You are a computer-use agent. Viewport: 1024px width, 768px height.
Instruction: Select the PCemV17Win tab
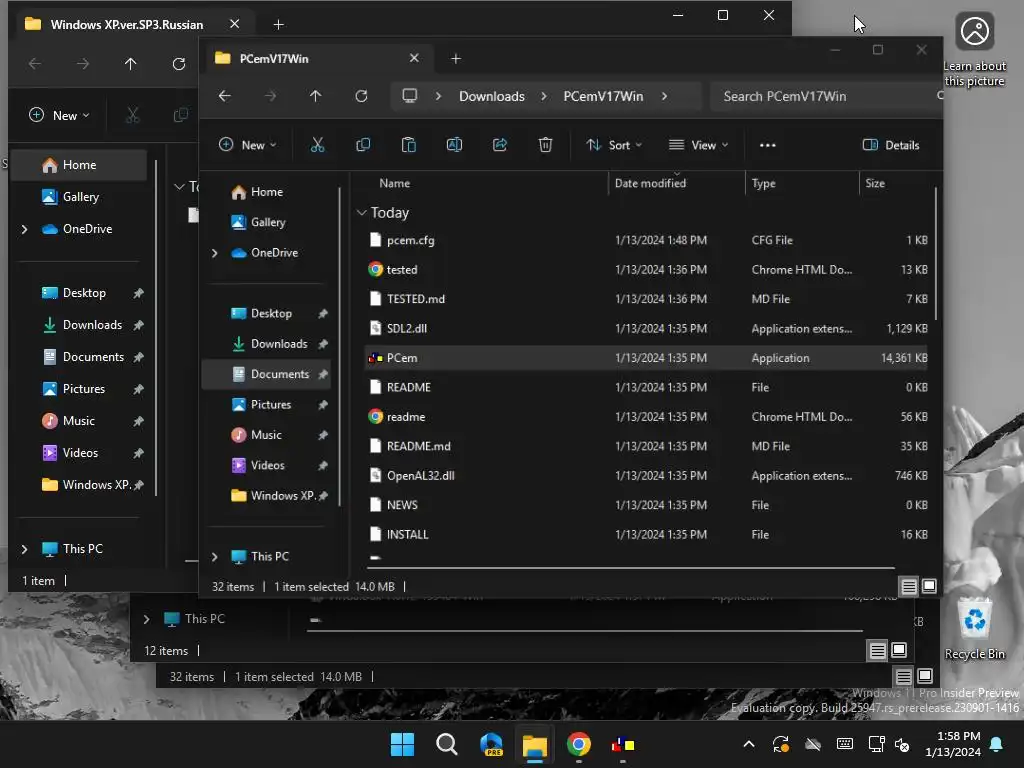click(x=317, y=59)
